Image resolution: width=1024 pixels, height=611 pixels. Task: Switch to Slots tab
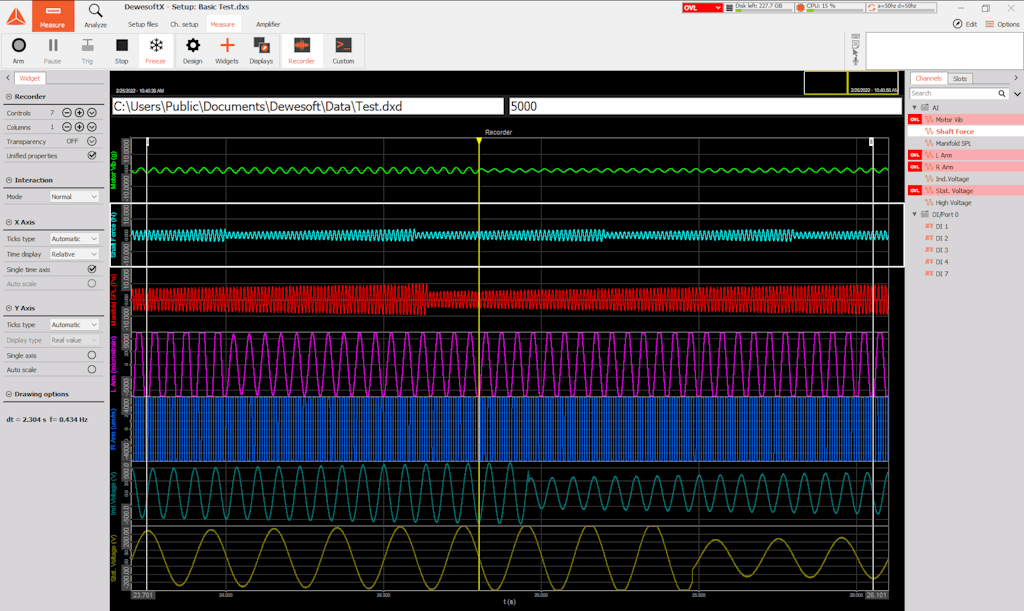(x=959, y=78)
